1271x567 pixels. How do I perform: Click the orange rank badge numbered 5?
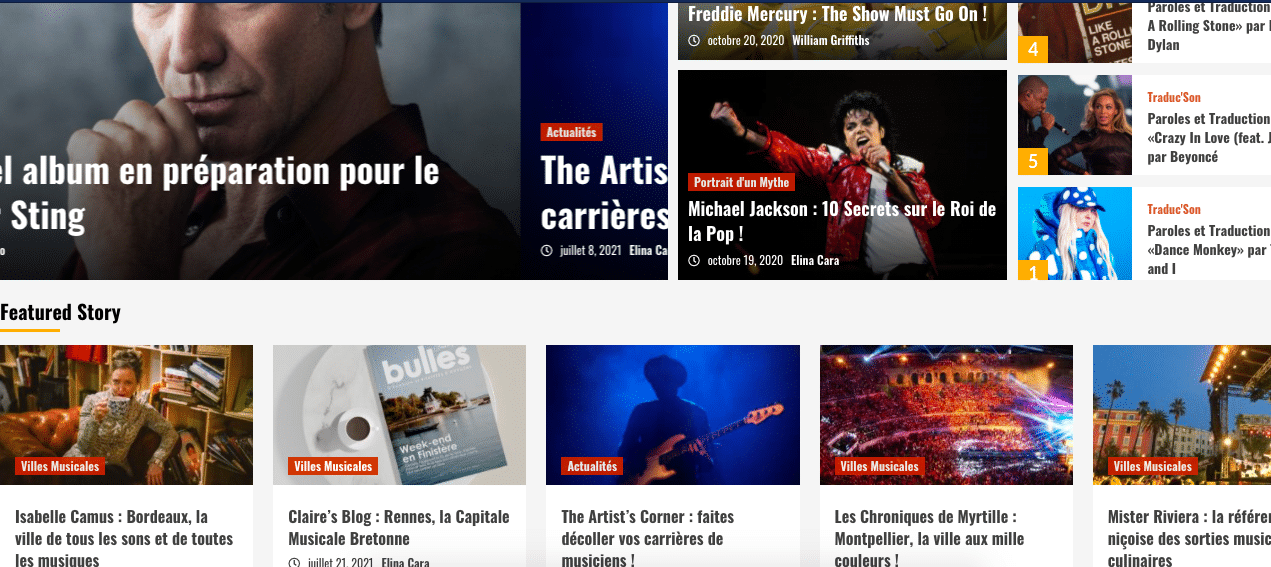[x=1033, y=161]
